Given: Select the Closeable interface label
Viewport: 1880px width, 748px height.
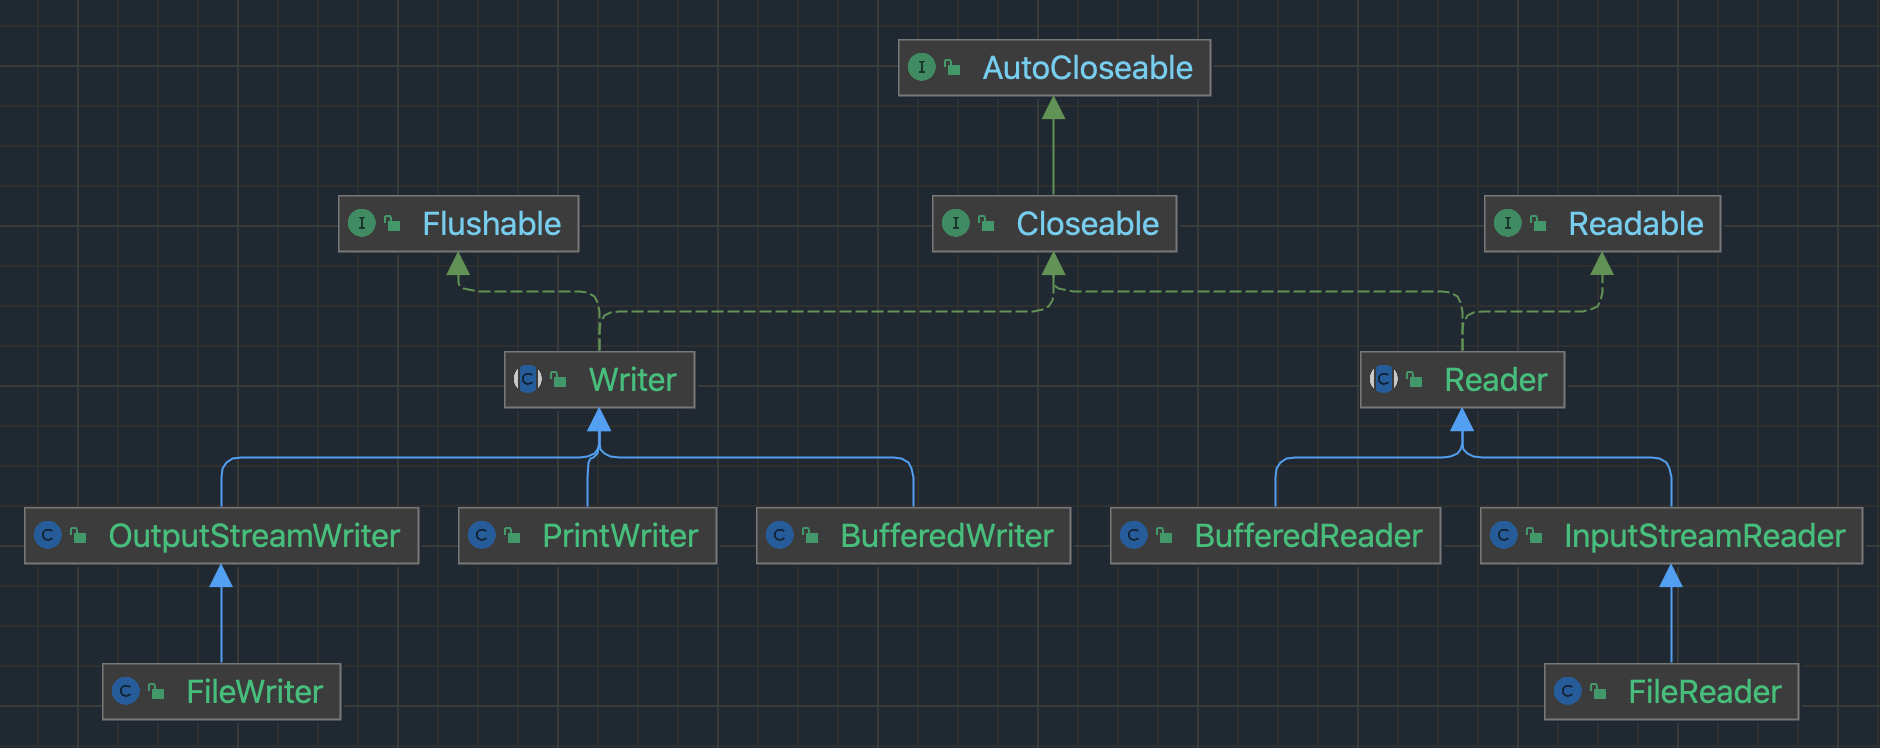Looking at the screenshot, I should pos(1087,224).
